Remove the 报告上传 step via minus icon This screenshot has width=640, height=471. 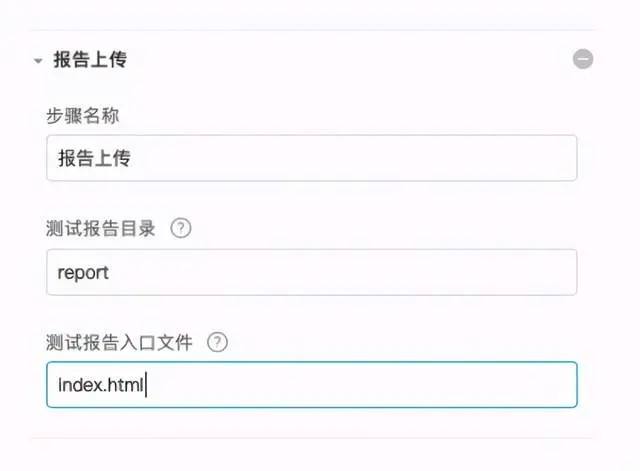582,59
